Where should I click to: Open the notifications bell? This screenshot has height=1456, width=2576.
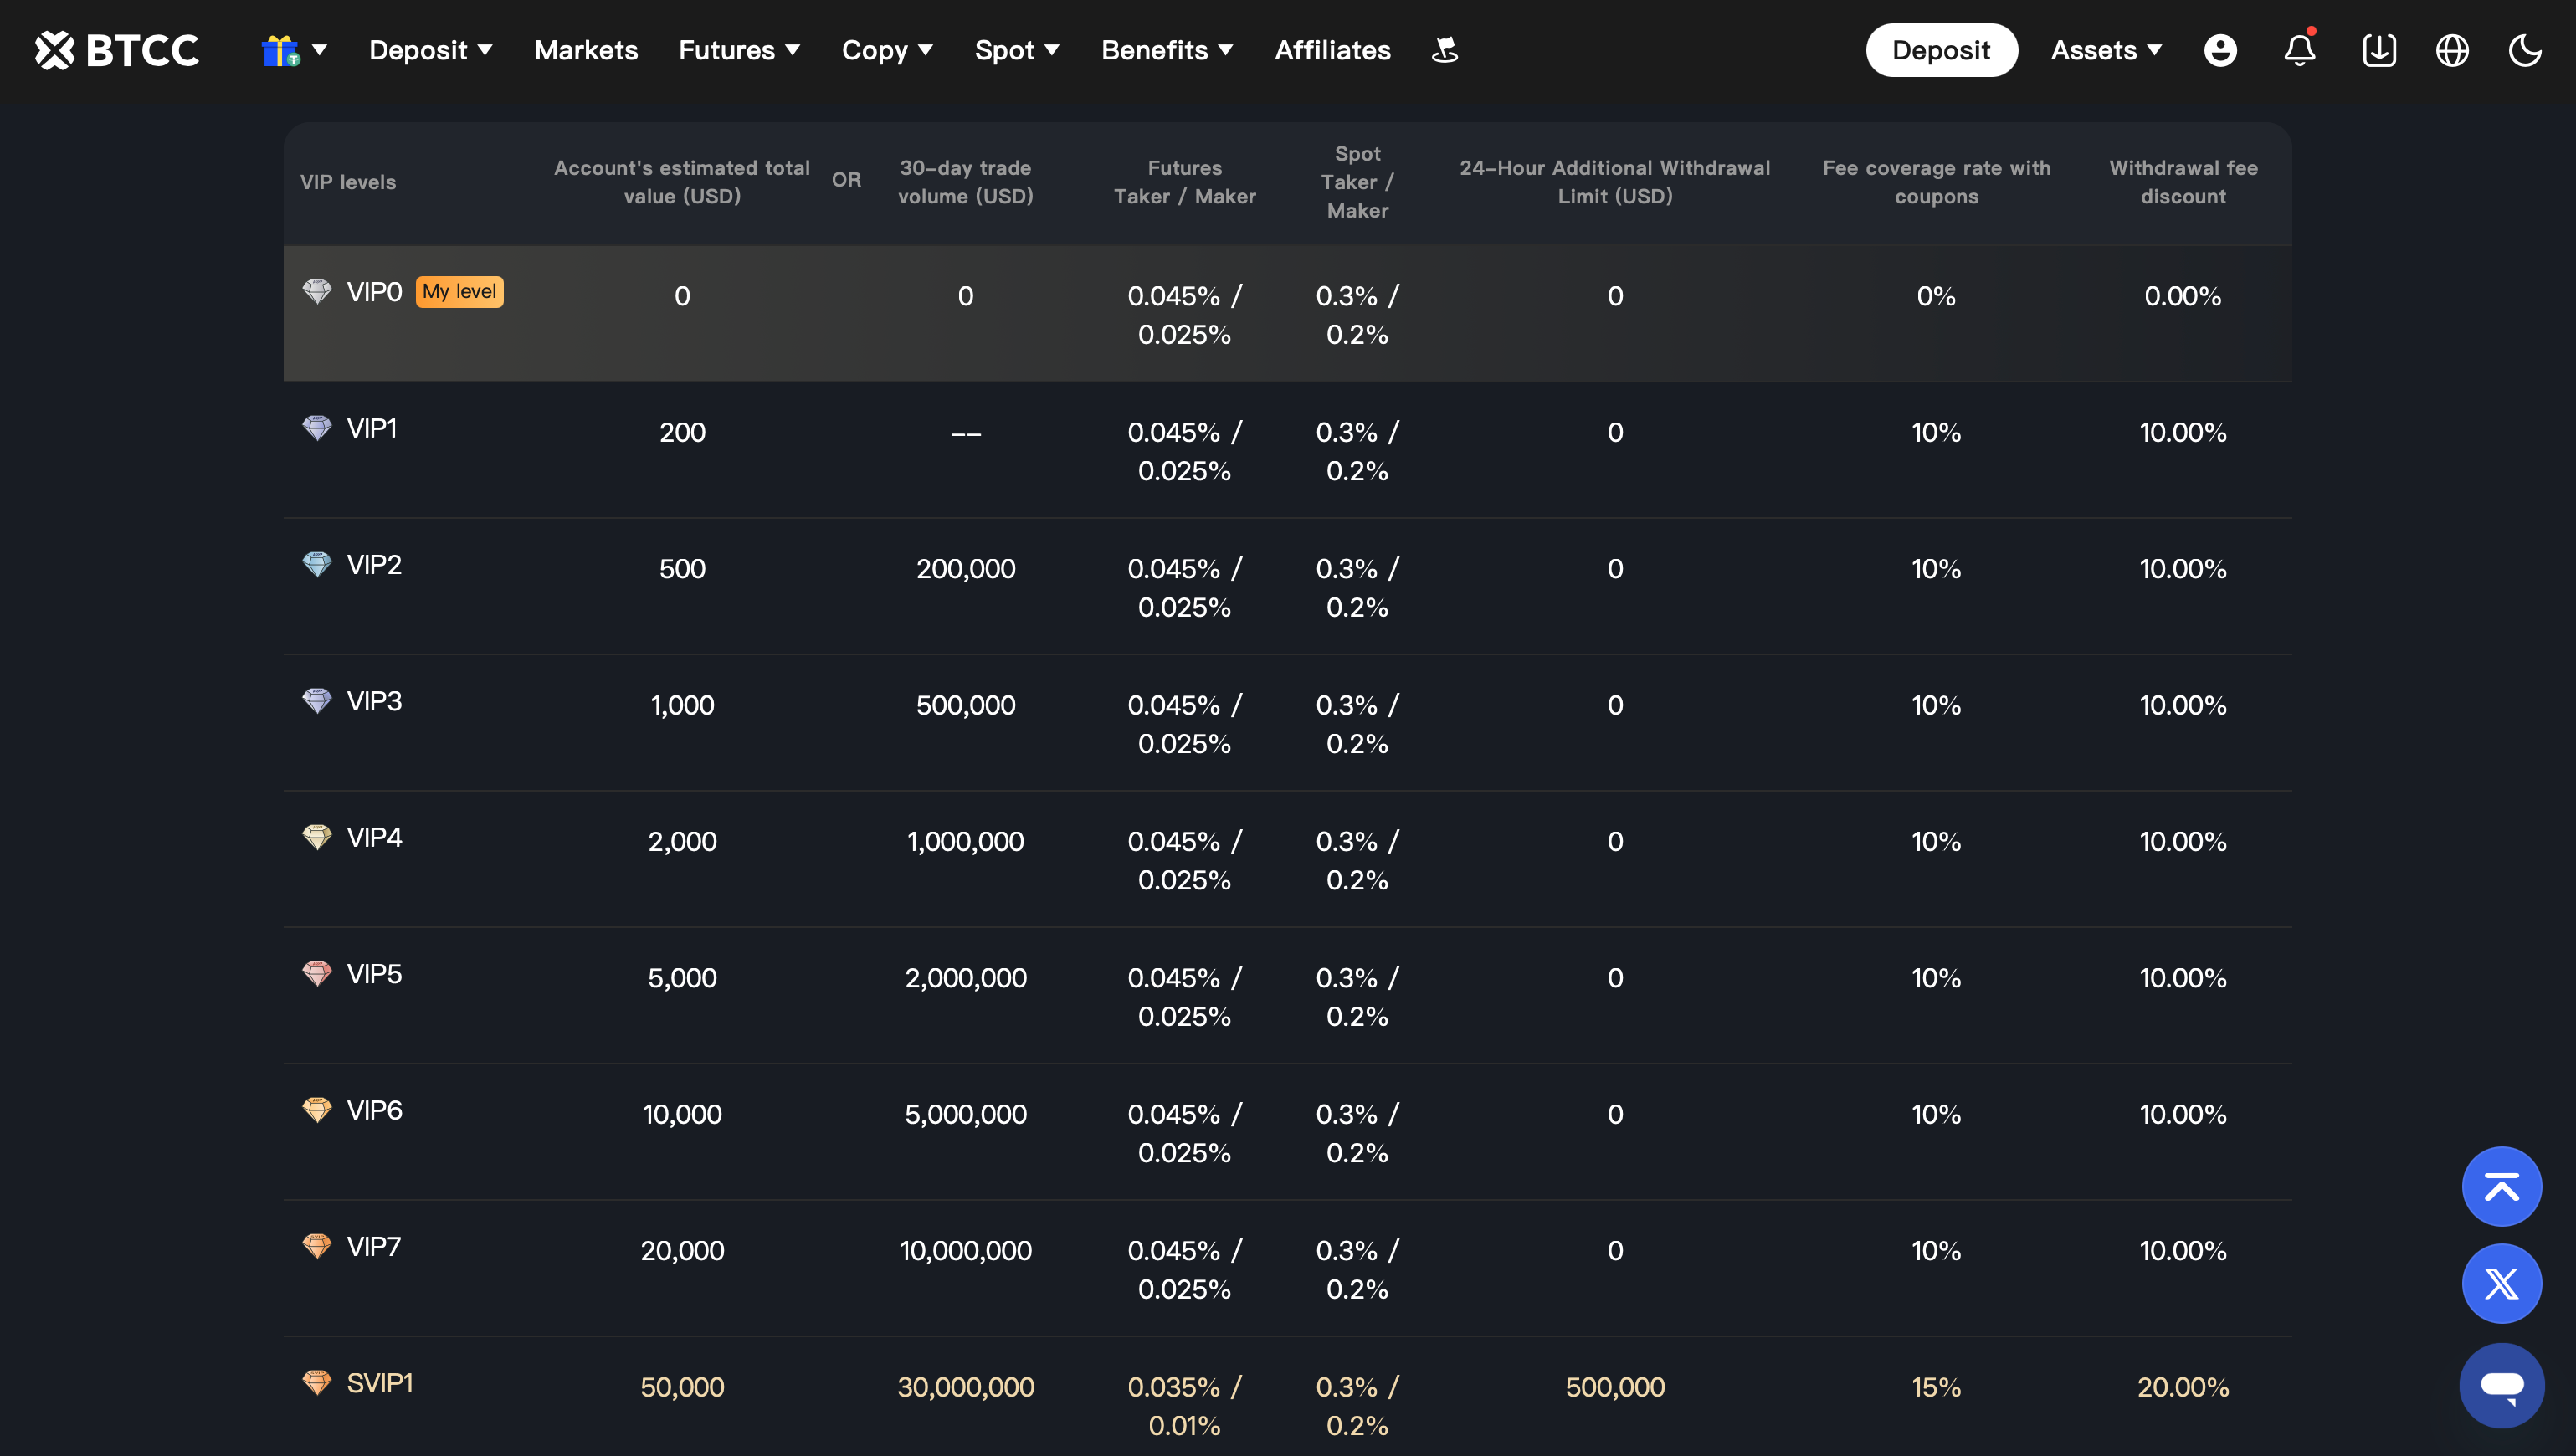tap(2300, 50)
